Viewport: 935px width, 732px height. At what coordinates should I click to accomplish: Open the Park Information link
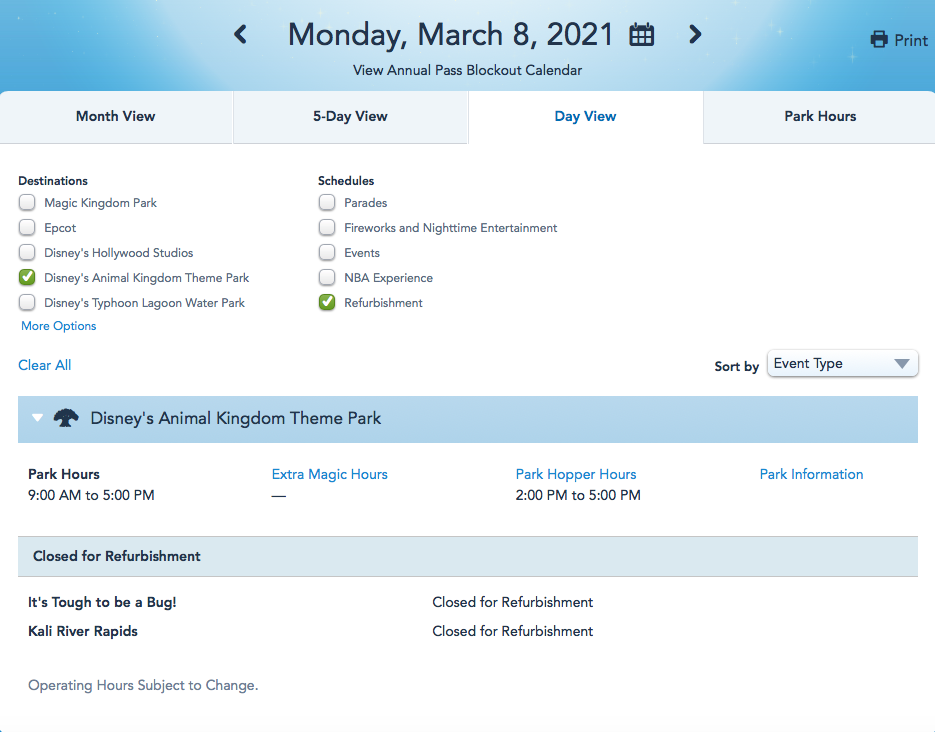pyautogui.click(x=812, y=474)
